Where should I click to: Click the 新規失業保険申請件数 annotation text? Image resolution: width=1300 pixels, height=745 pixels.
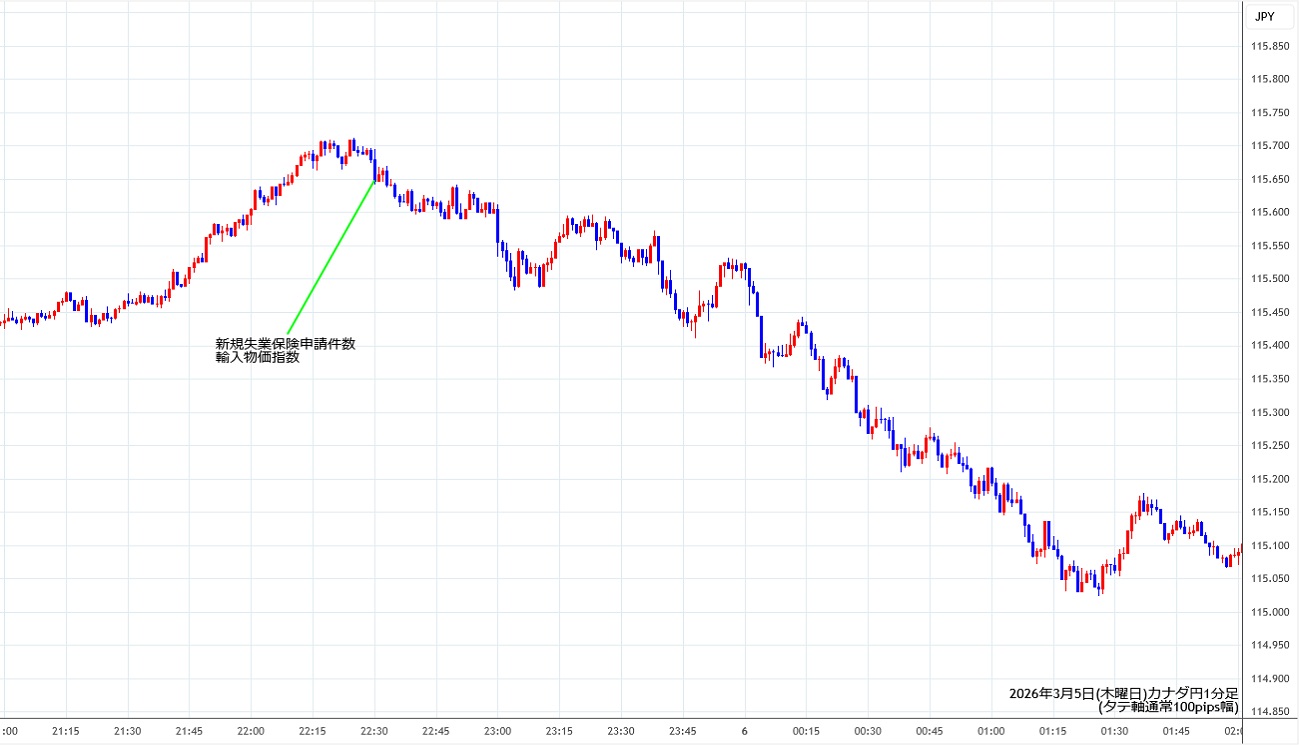(x=285, y=344)
